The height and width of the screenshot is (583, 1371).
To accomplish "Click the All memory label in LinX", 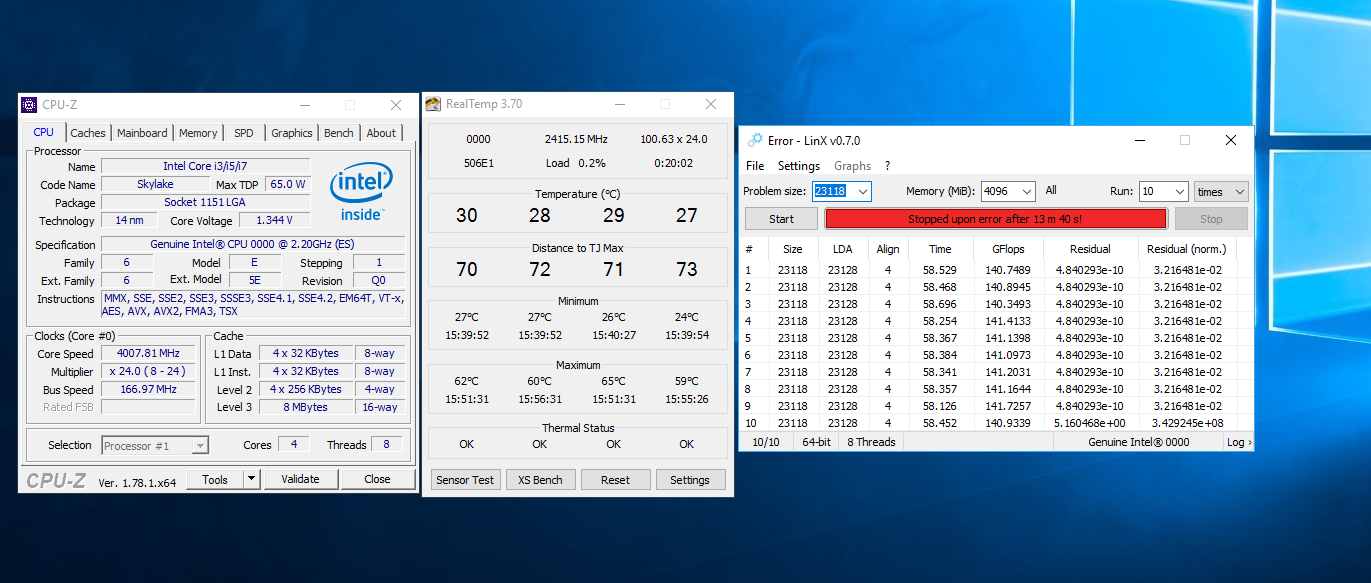I will tap(1051, 191).
